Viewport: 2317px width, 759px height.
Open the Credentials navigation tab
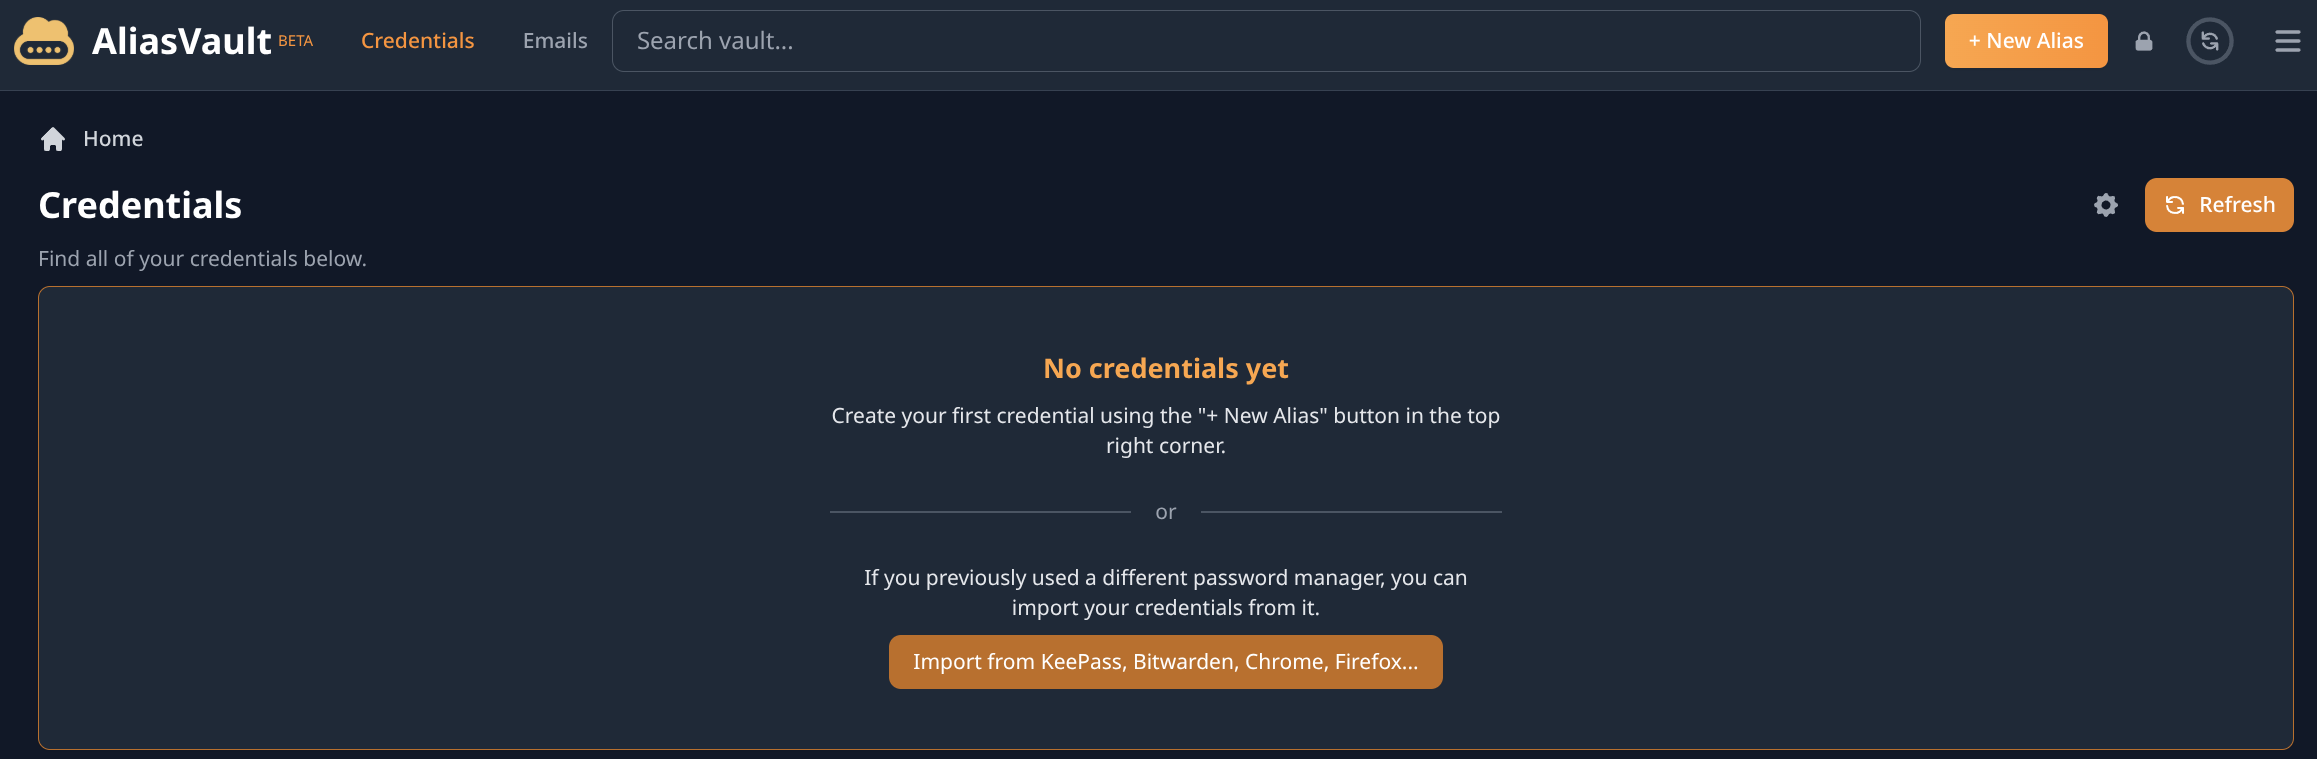(x=417, y=41)
